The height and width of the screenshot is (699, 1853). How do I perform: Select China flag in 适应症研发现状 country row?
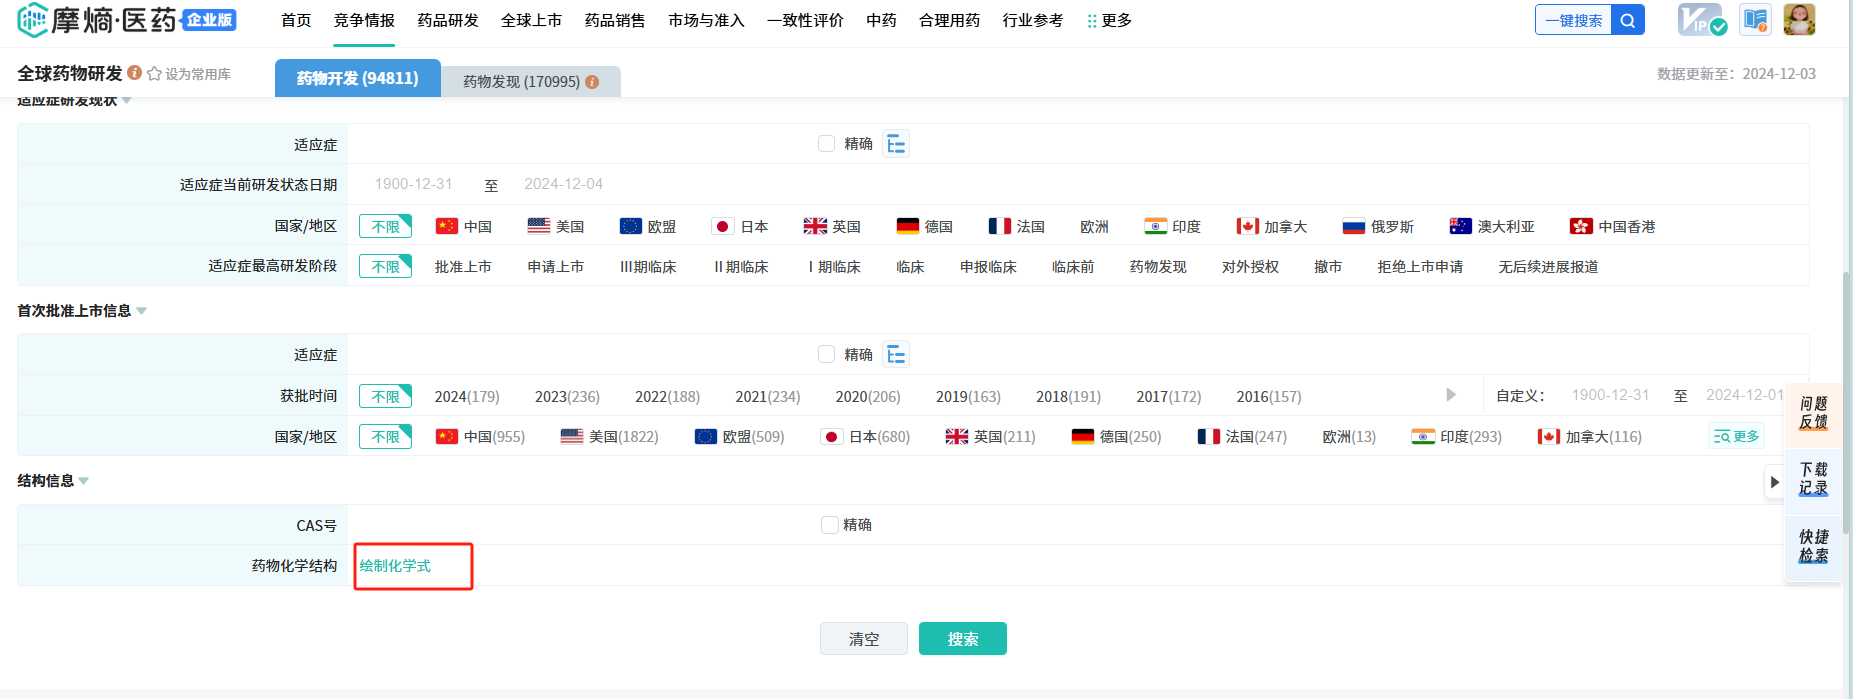click(447, 227)
